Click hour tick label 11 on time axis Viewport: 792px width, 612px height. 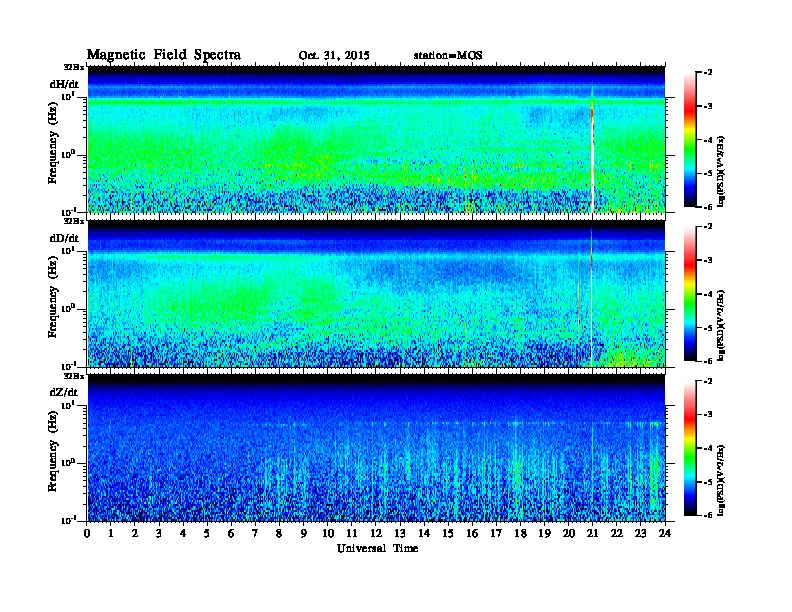click(352, 533)
